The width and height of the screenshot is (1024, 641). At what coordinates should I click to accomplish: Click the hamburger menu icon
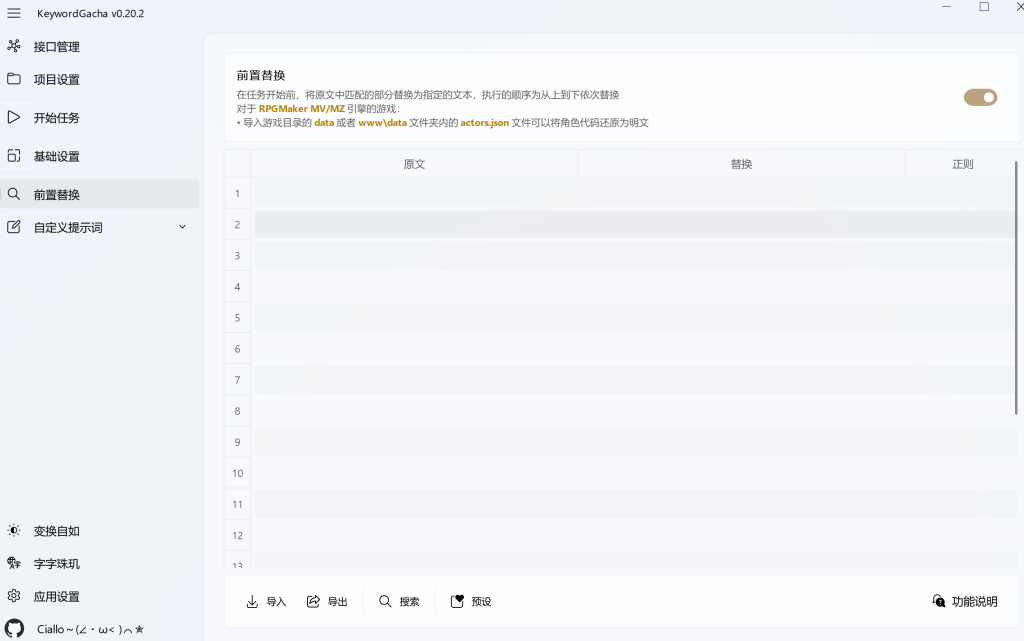[14, 13]
